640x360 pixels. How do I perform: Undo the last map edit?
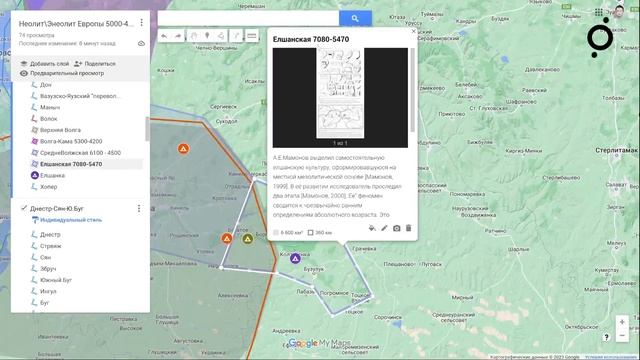coord(164,36)
